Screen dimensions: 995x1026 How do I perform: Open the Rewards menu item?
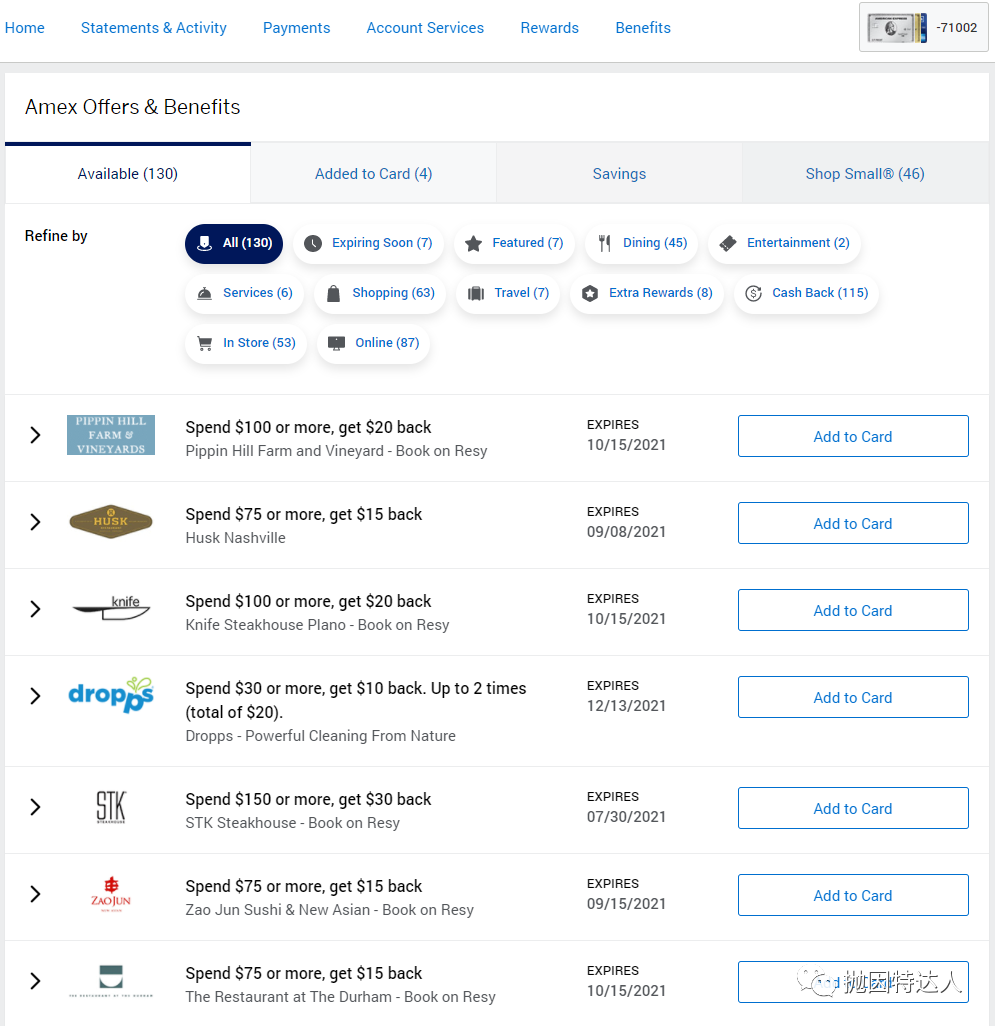point(549,28)
